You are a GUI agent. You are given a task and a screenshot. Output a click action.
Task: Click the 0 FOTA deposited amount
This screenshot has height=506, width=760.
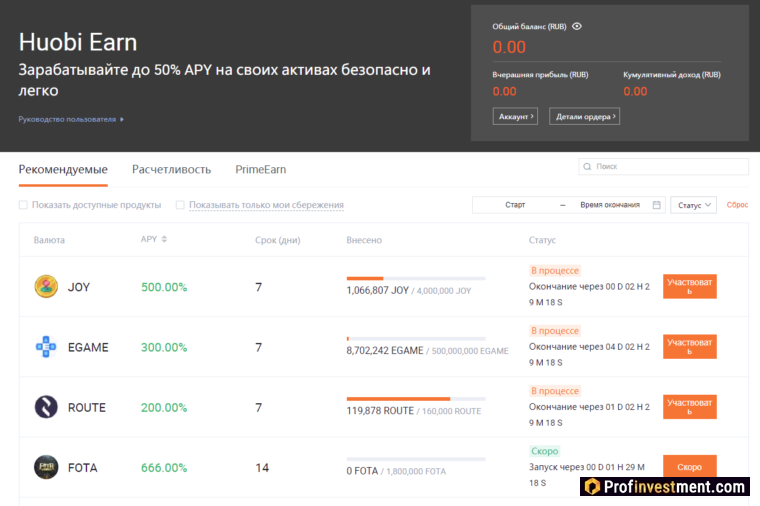[362, 471]
